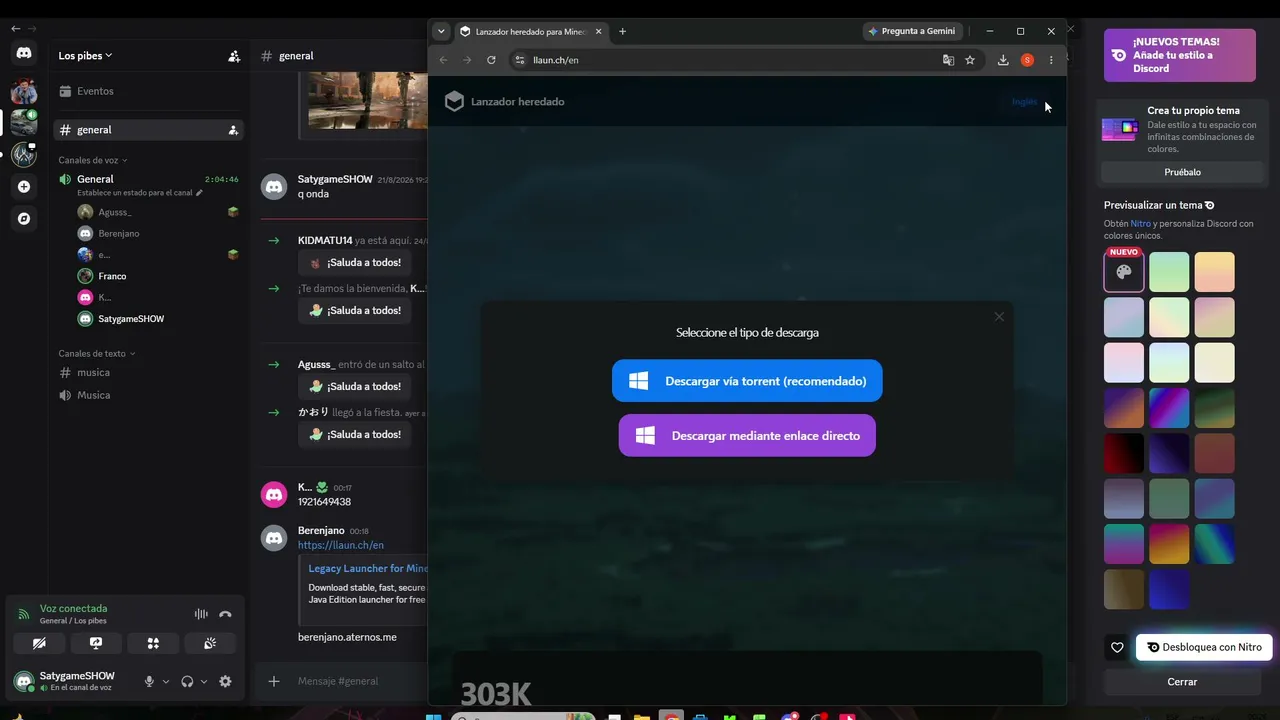This screenshot has width=1280, height=720.
Task: Open the soundboard button
Action: point(210,643)
